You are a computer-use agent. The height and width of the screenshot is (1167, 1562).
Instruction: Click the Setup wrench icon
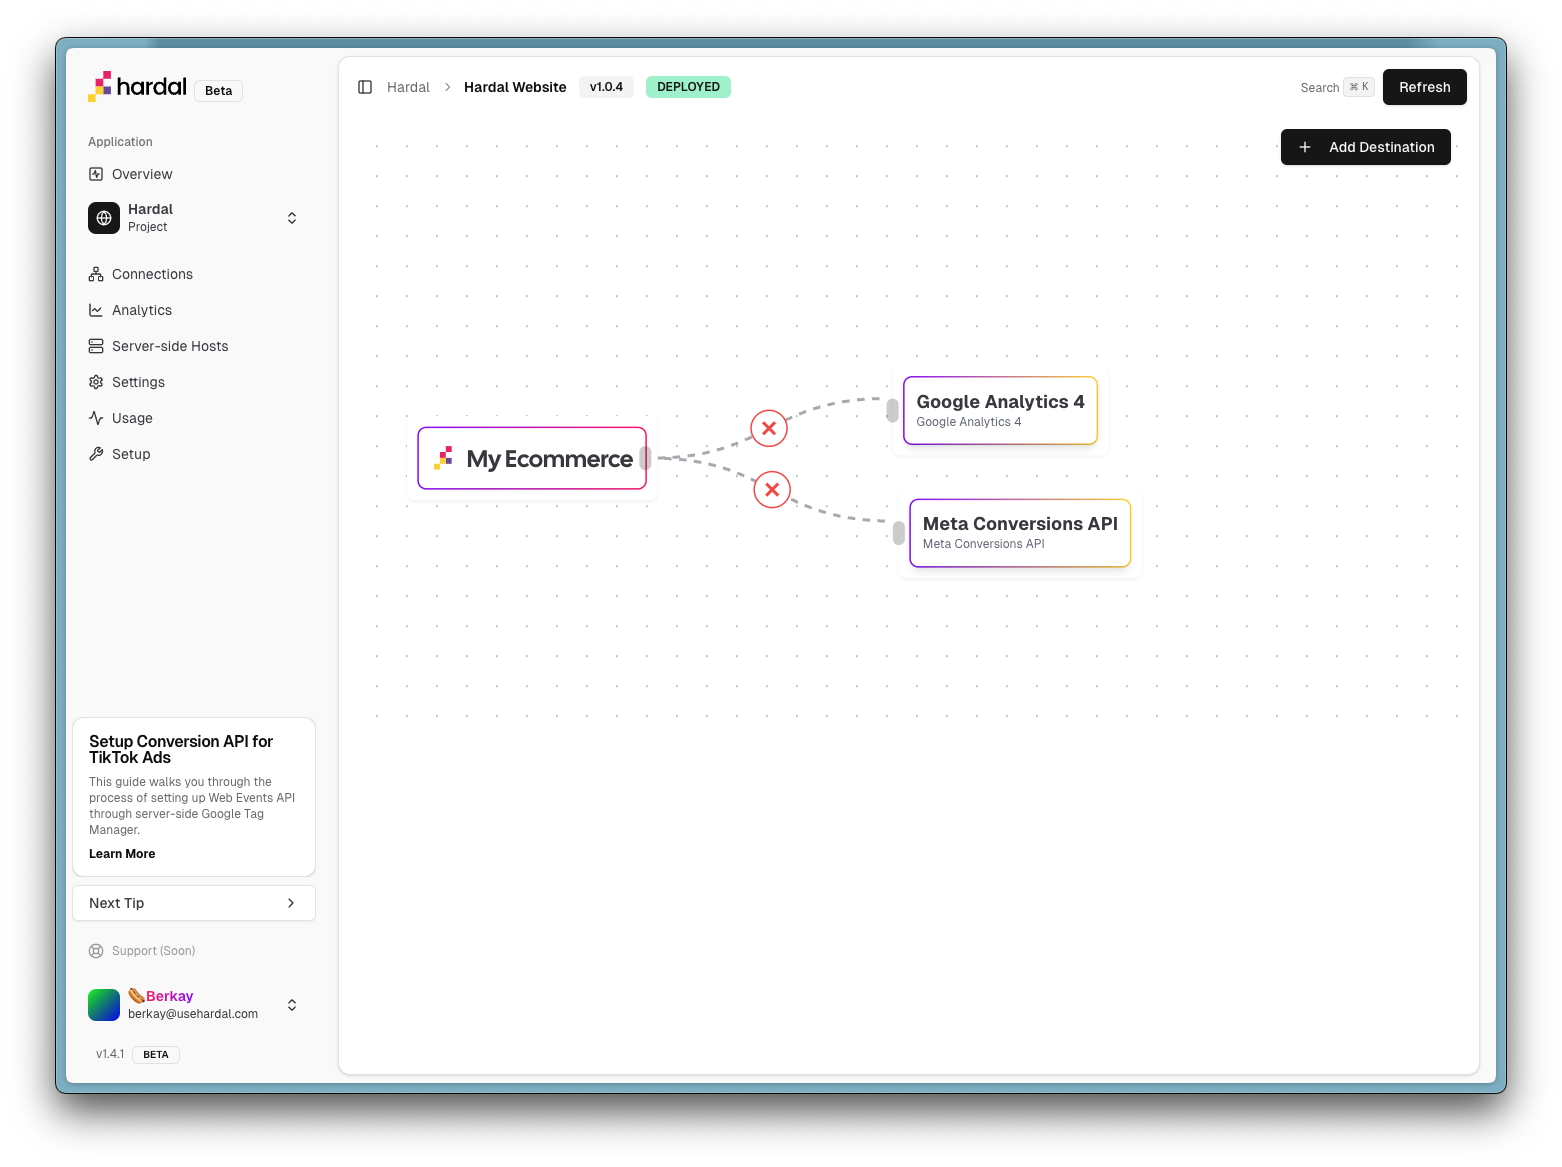tap(96, 454)
